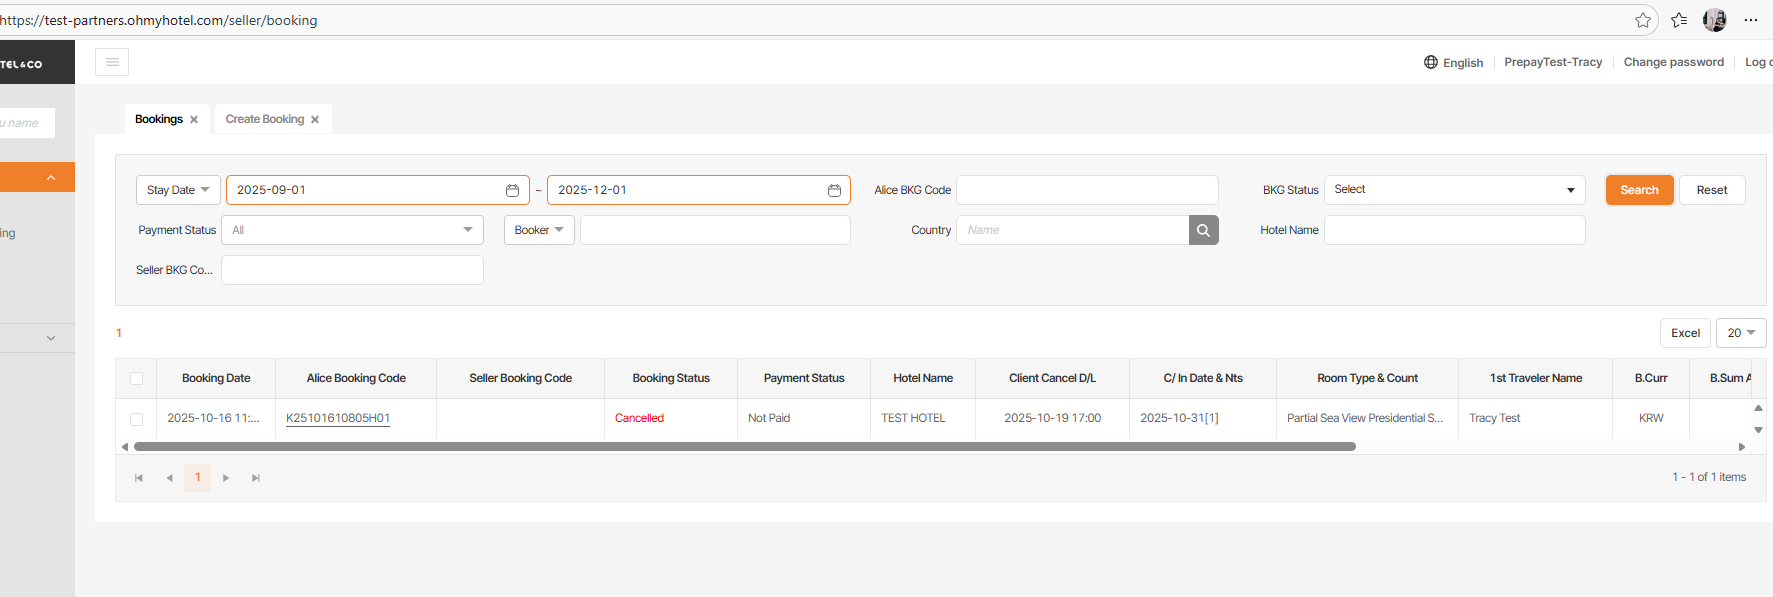Check the cancelled booking row checkbox

tap(137, 419)
